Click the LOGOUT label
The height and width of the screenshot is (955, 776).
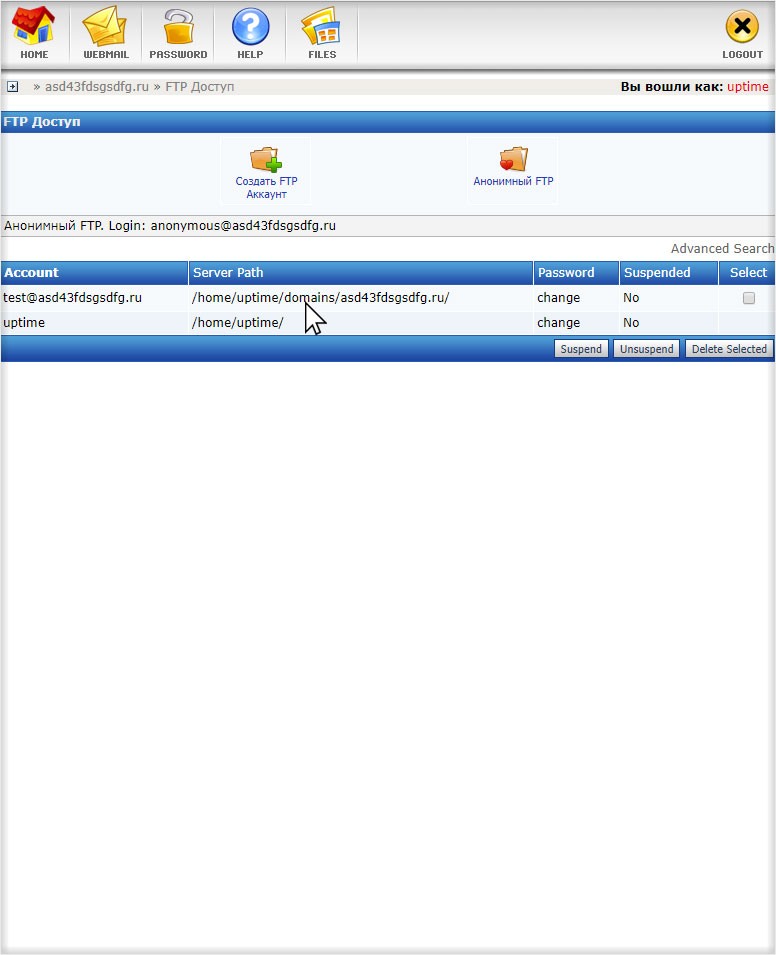click(x=742, y=54)
